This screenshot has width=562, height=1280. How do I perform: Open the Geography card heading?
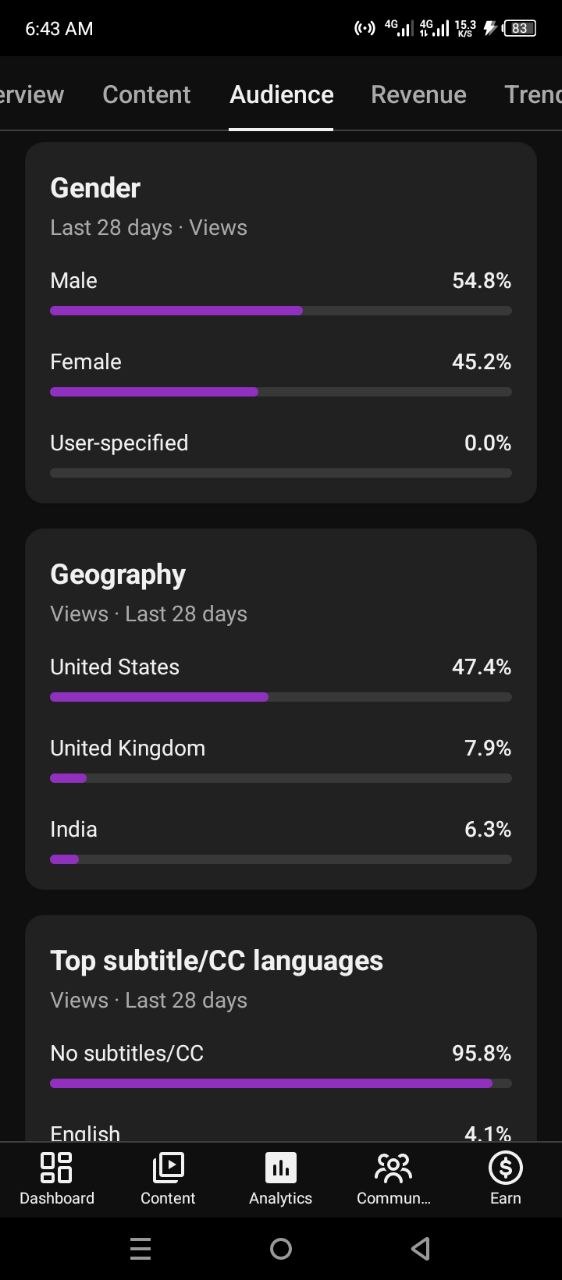tap(118, 574)
